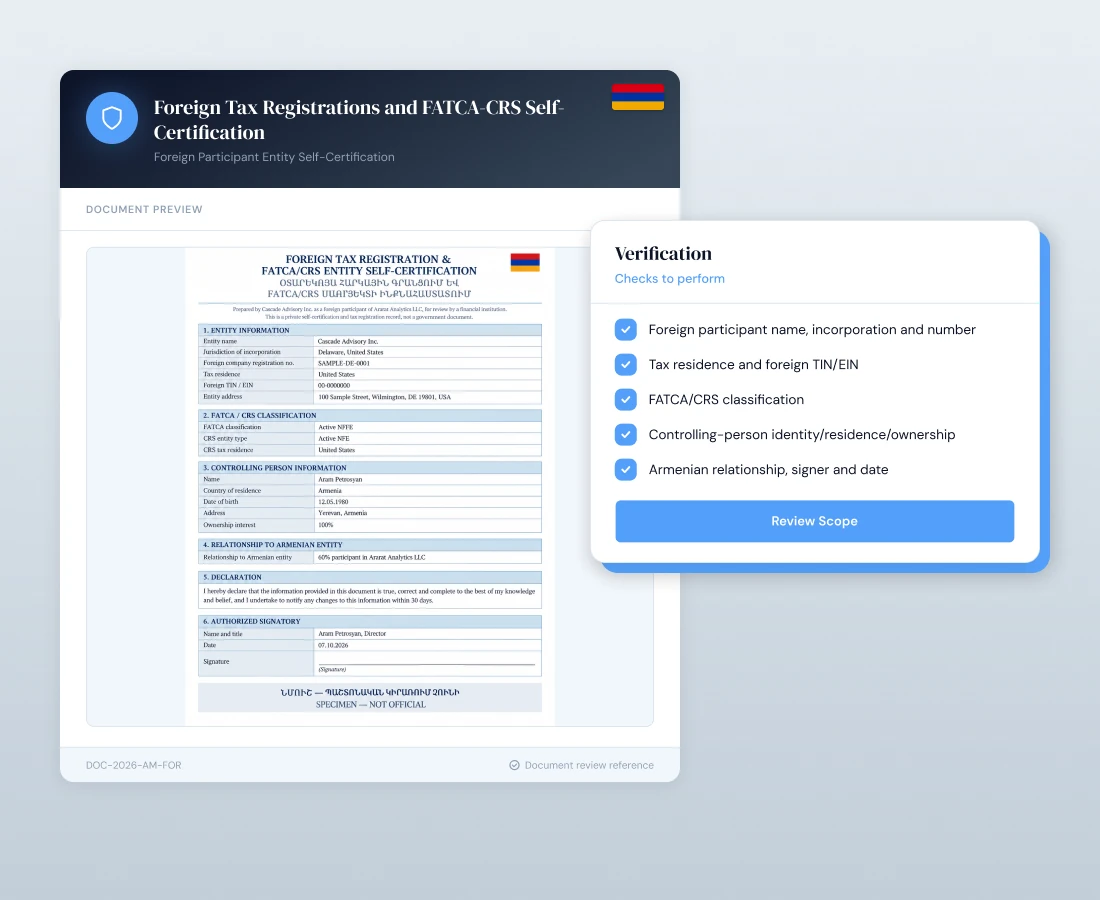Select the DOCUMENT PREVIEW section label

point(144,210)
